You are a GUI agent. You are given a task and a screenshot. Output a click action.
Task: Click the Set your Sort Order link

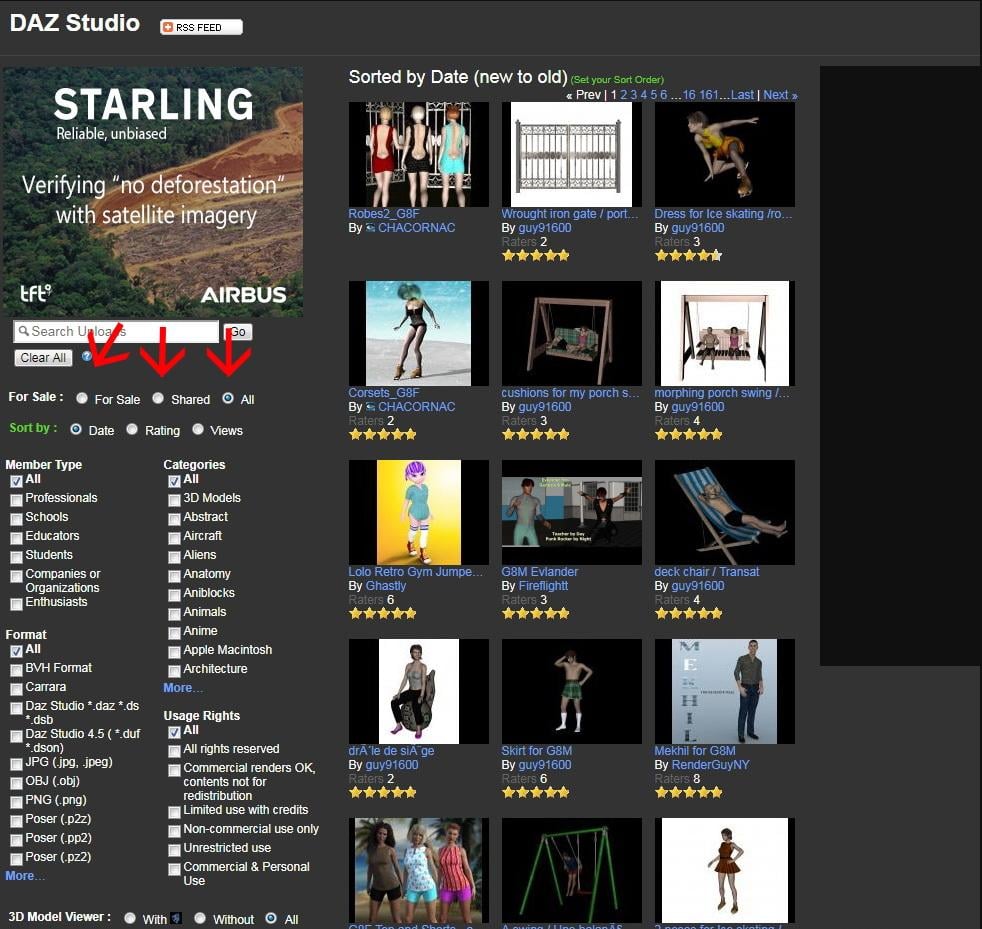(617, 80)
